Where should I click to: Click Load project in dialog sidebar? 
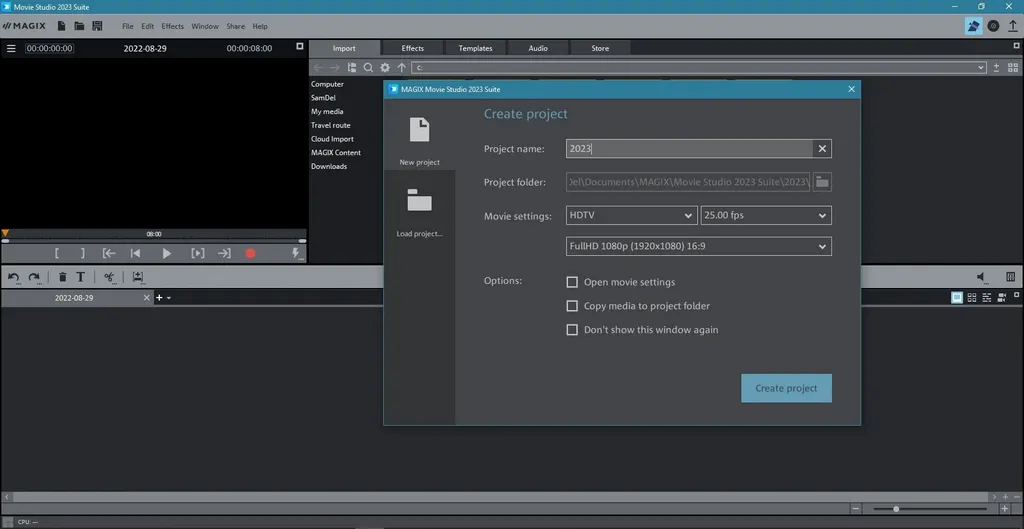tap(419, 212)
